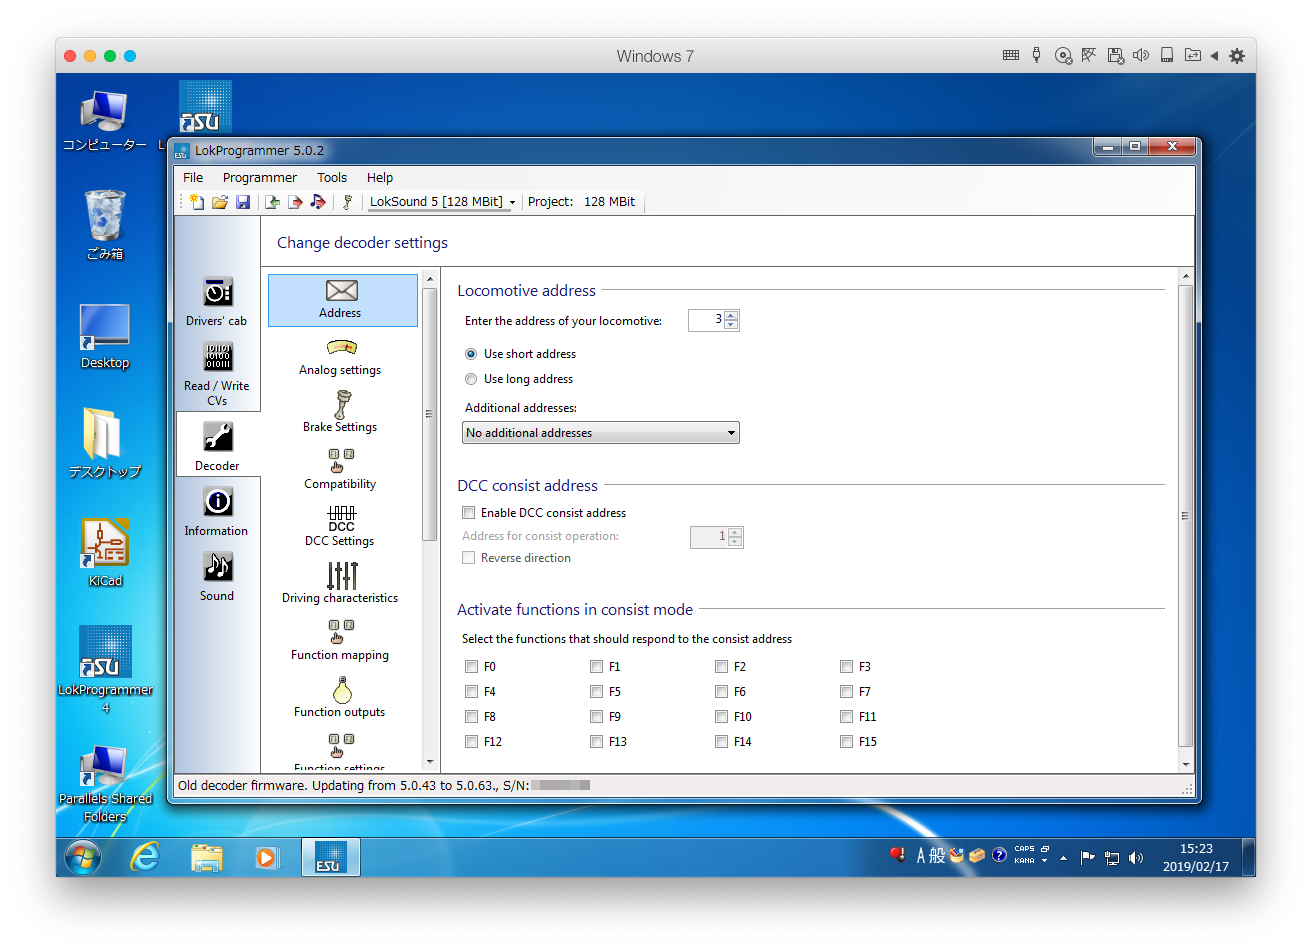Open the Help menu
This screenshot has height=951, width=1312.
click(380, 177)
